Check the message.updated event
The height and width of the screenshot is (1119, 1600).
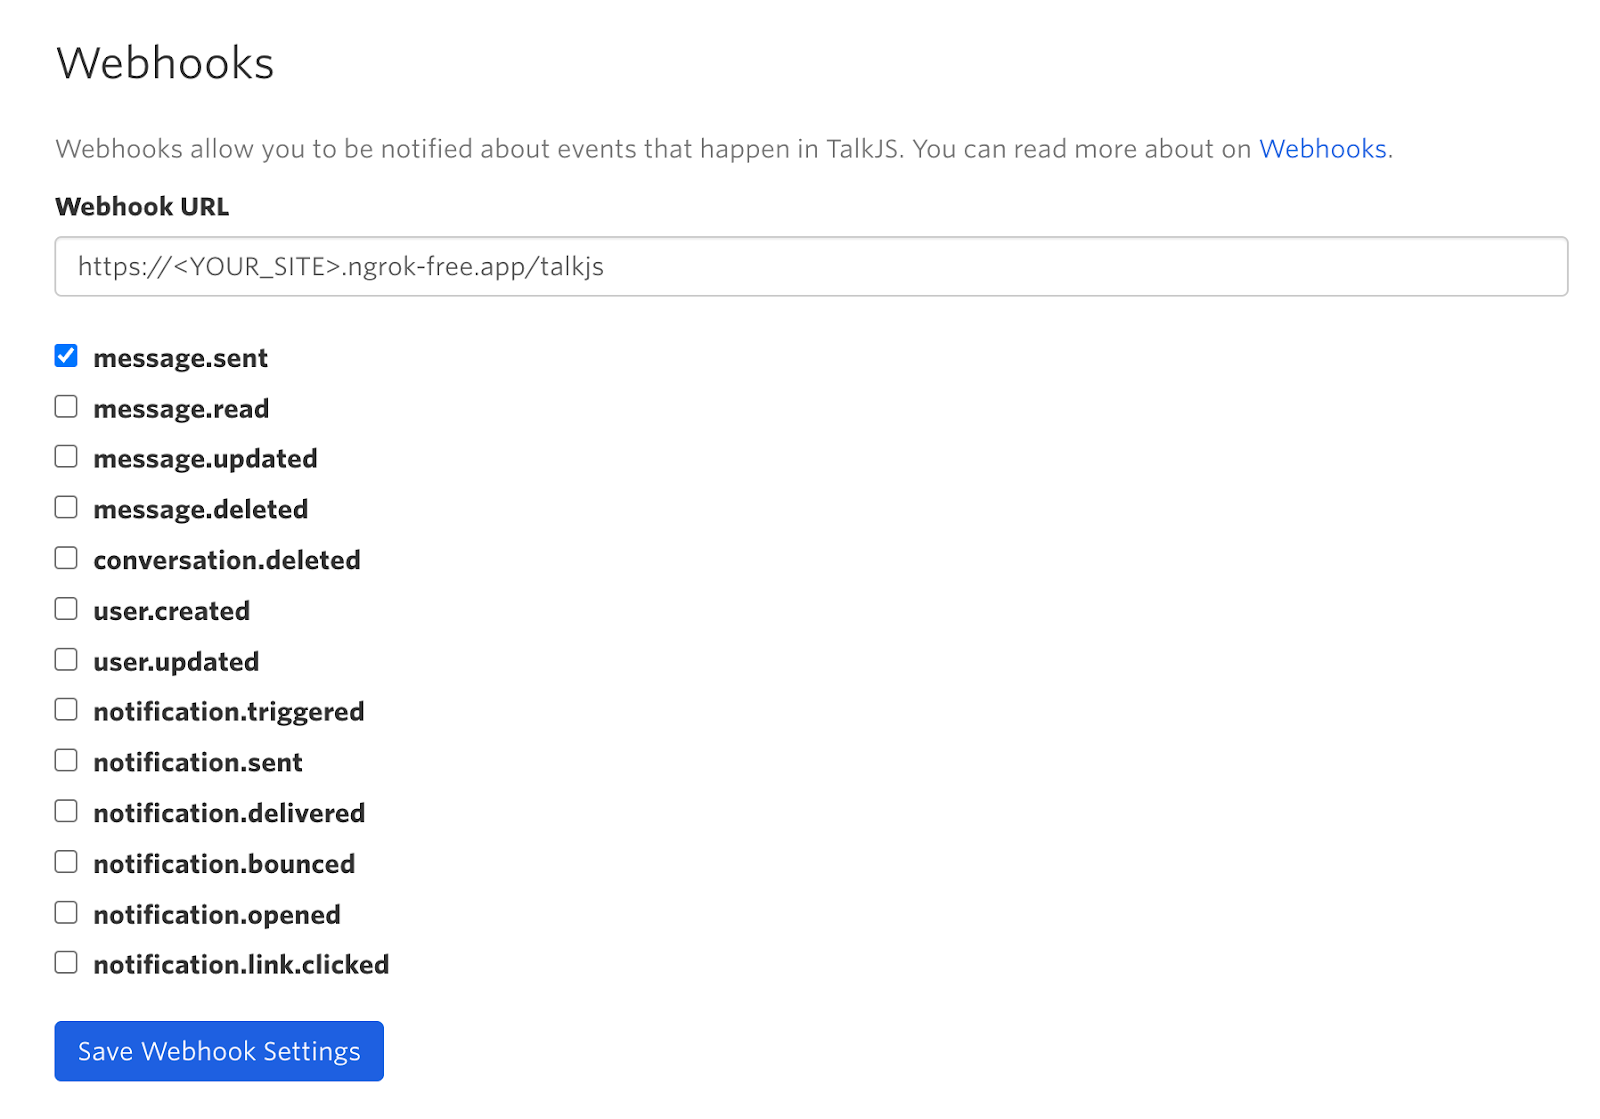[x=65, y=456]
